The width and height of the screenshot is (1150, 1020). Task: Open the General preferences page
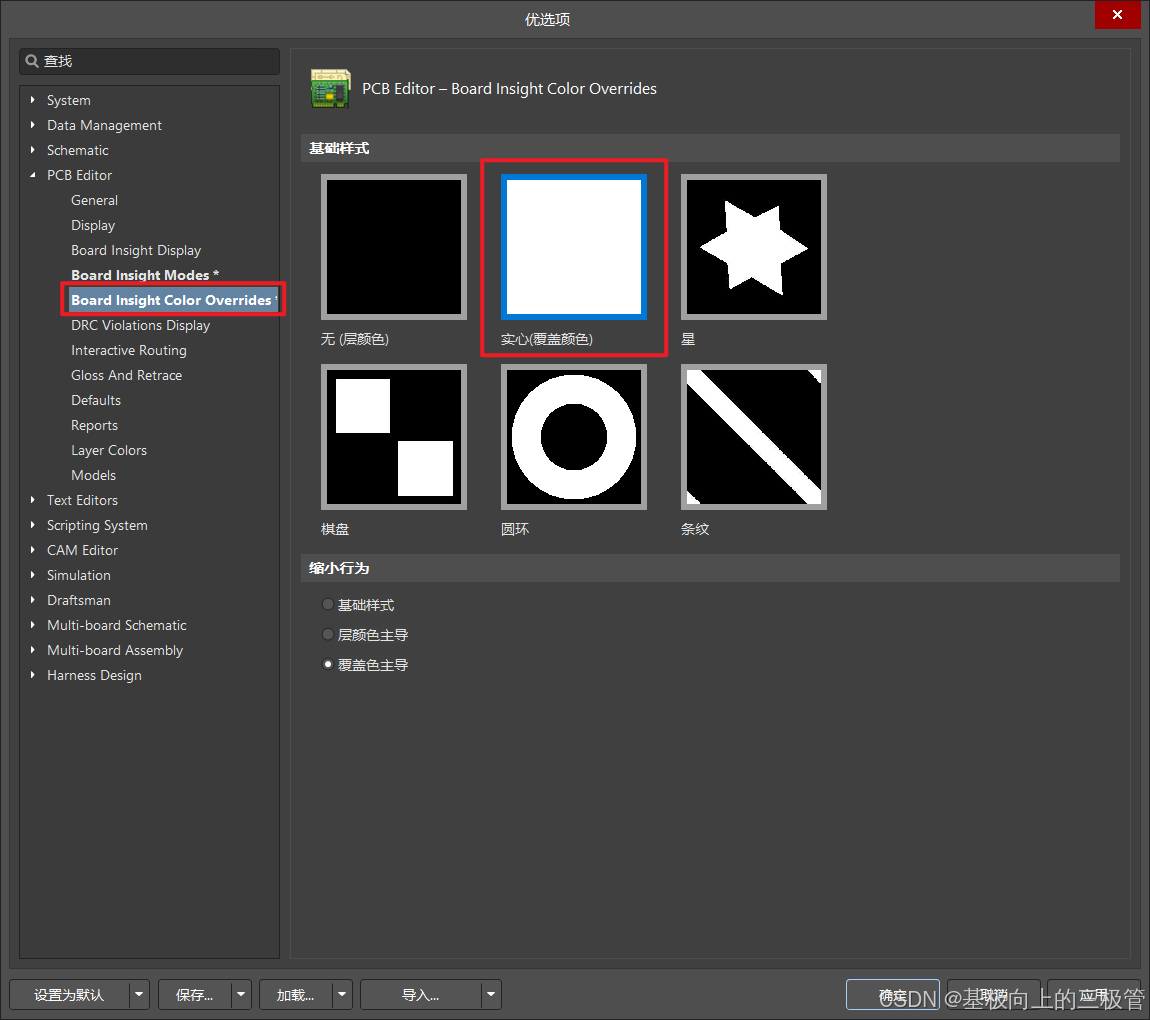(94, 200)
